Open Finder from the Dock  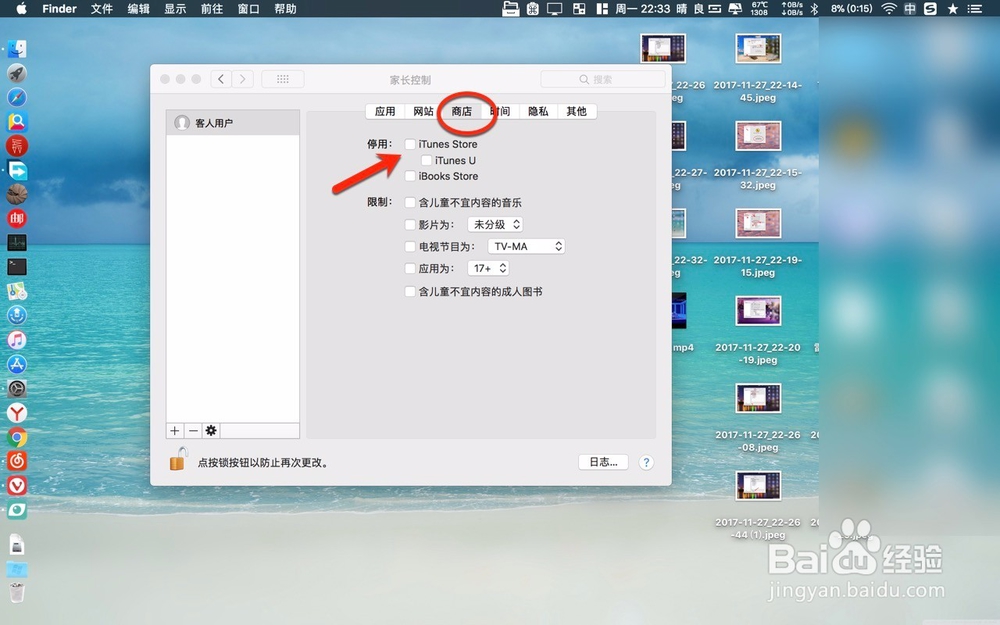point(17,49)
